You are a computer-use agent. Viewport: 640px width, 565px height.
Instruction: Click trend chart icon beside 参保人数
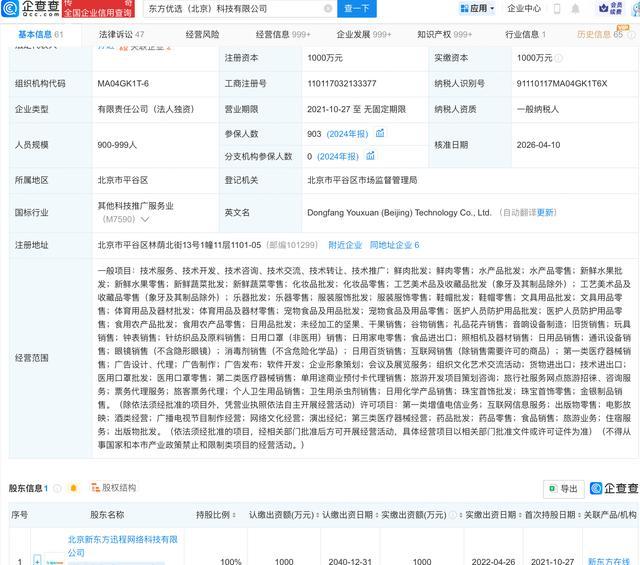(x=380, y=133)
